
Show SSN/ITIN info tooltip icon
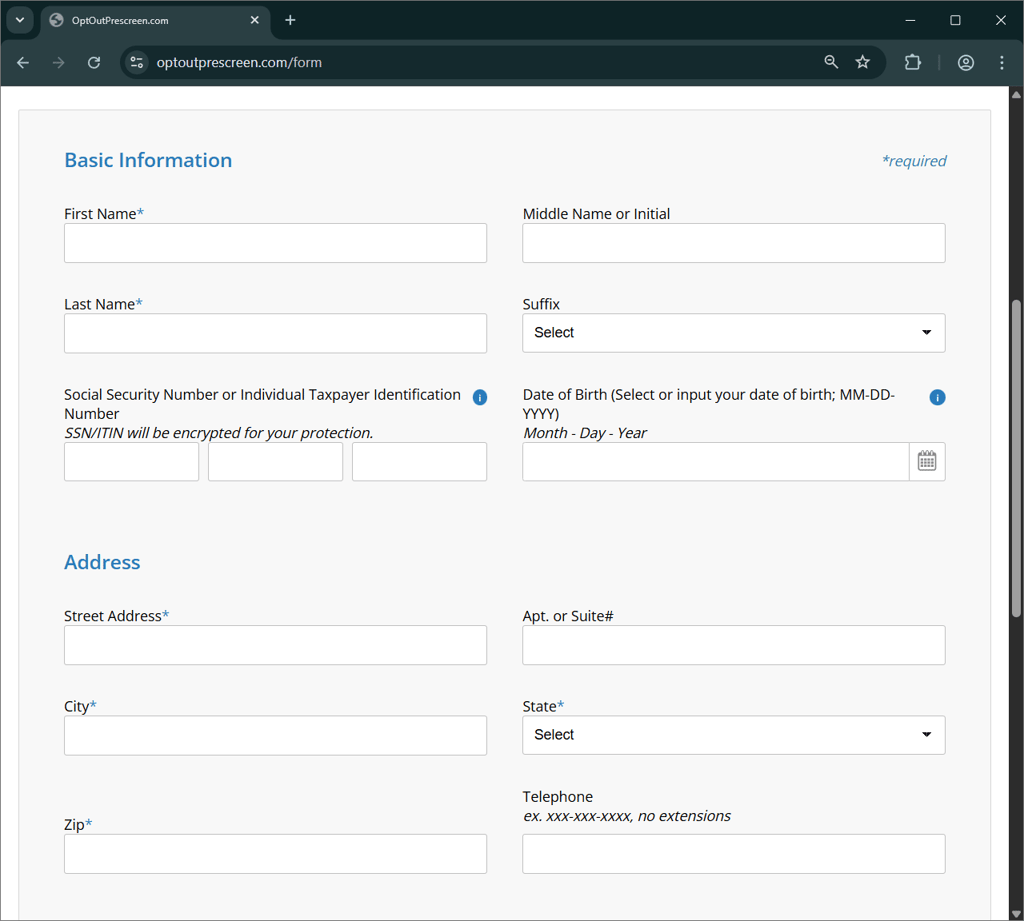[480, 397]
